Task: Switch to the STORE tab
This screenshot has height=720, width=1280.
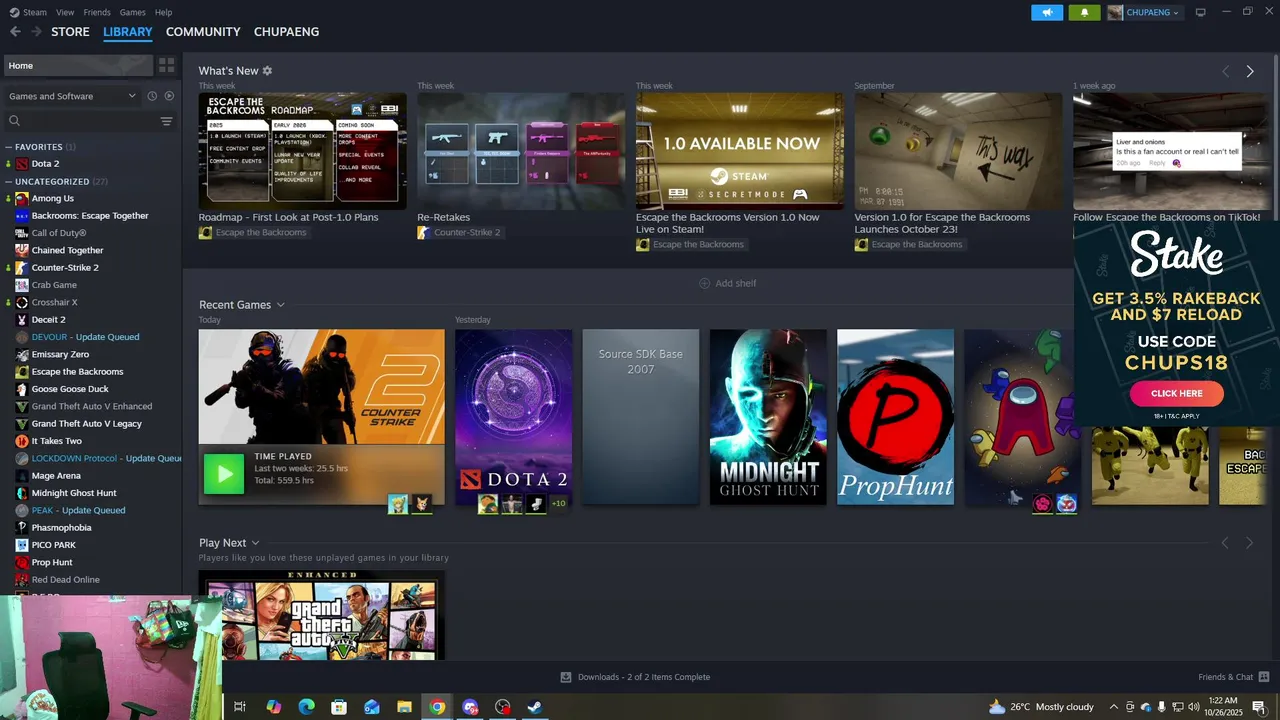Action: 70,32
